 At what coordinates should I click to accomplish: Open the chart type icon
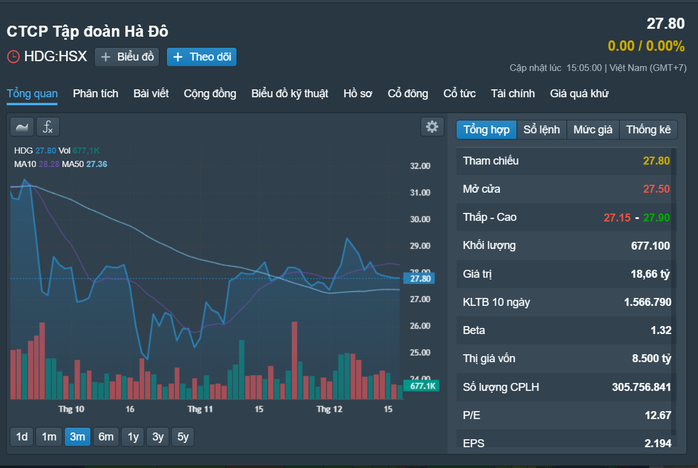[x=22, y=127]
